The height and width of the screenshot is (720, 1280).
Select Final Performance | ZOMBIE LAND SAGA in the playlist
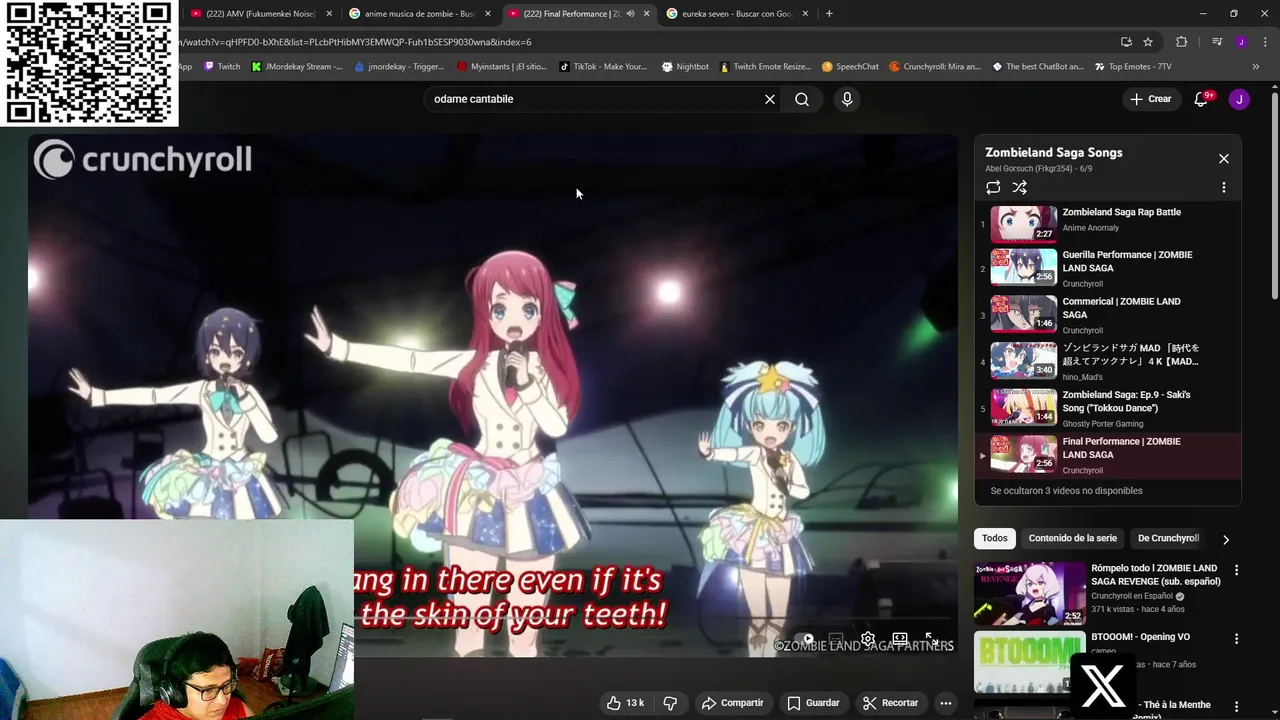(1108, 455)
